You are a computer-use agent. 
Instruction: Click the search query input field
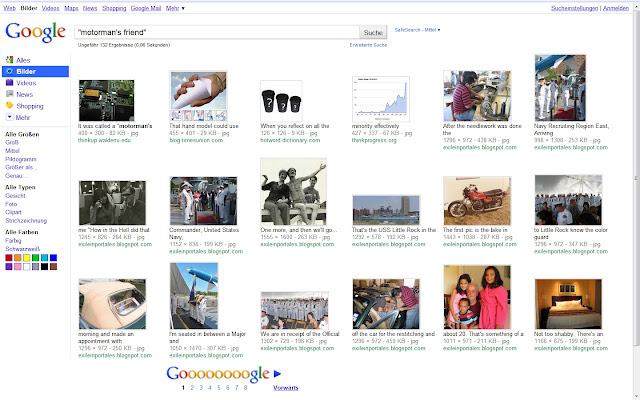217,32
